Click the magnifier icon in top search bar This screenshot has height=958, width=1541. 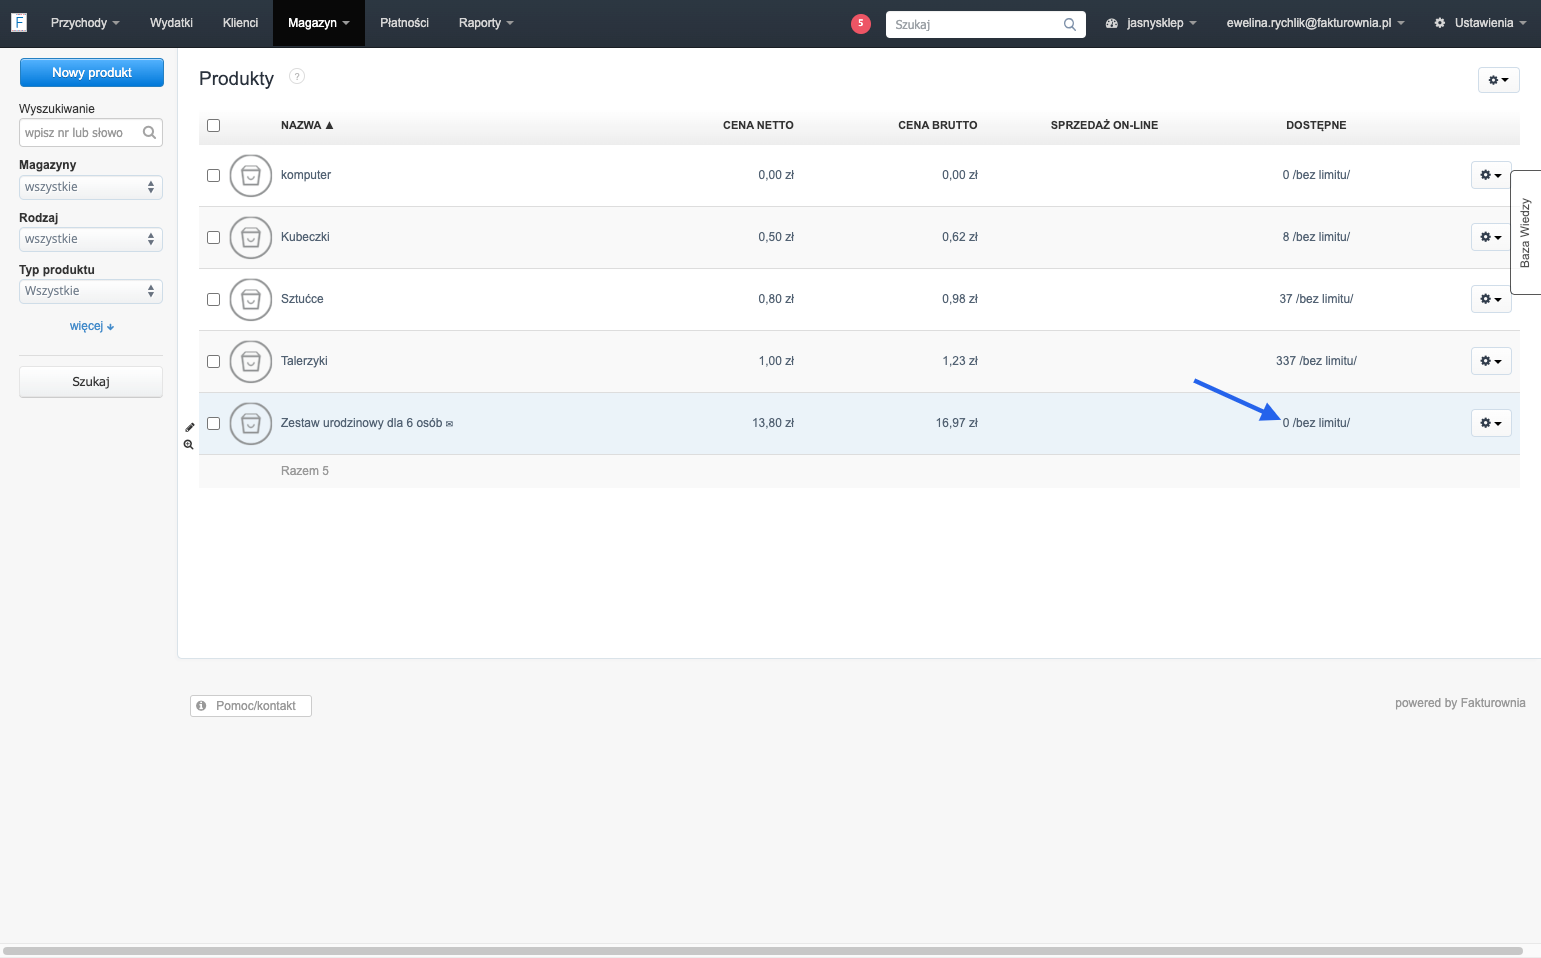coord(1070,24)
